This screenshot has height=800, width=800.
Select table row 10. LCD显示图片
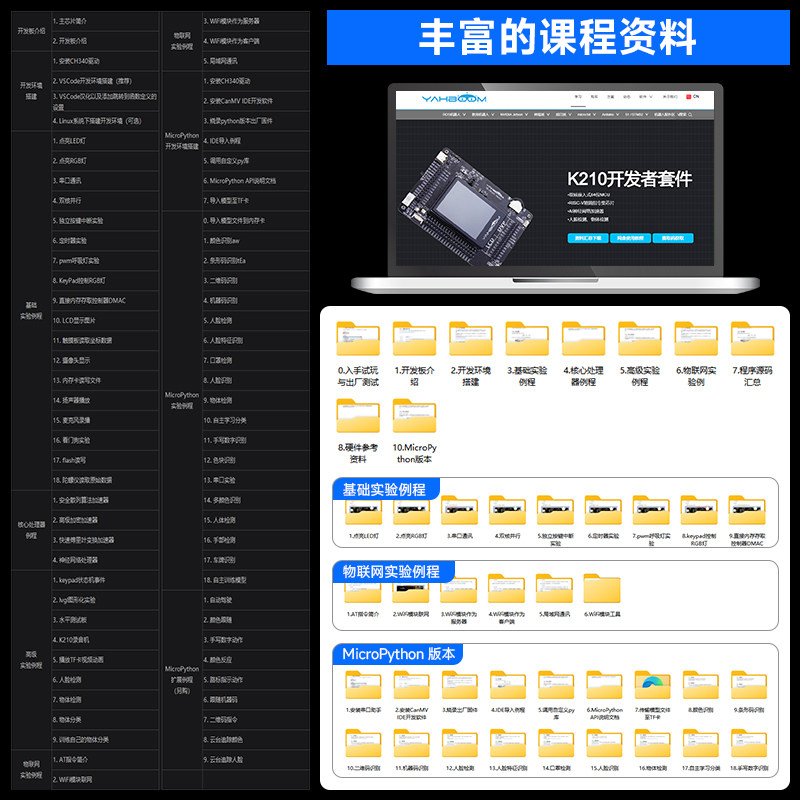pos(105,320)
